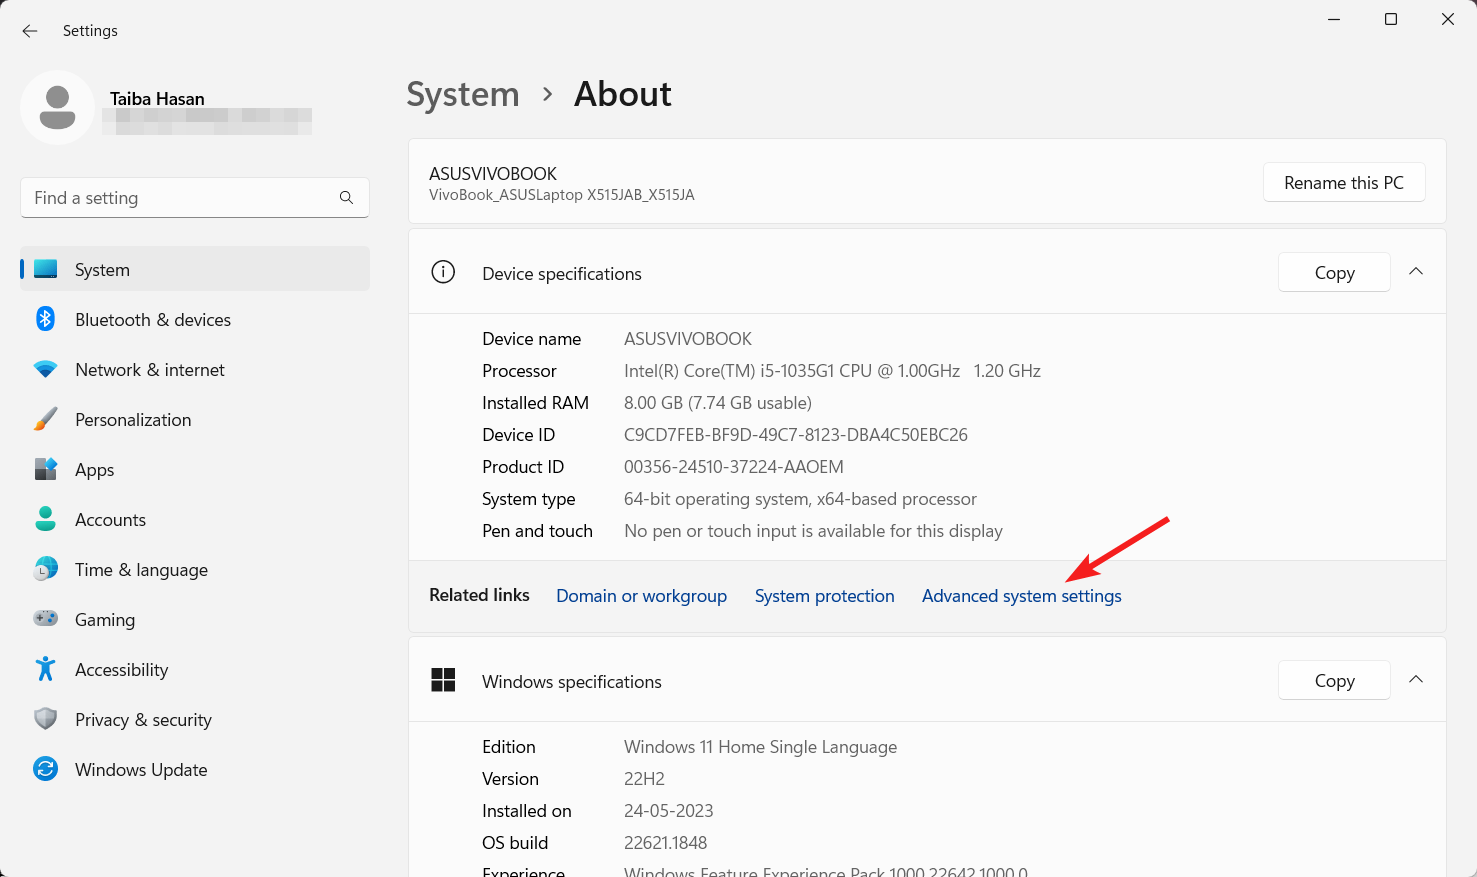Click the Windows Update sync icon
1477x877 pixels.
[45, 769]
